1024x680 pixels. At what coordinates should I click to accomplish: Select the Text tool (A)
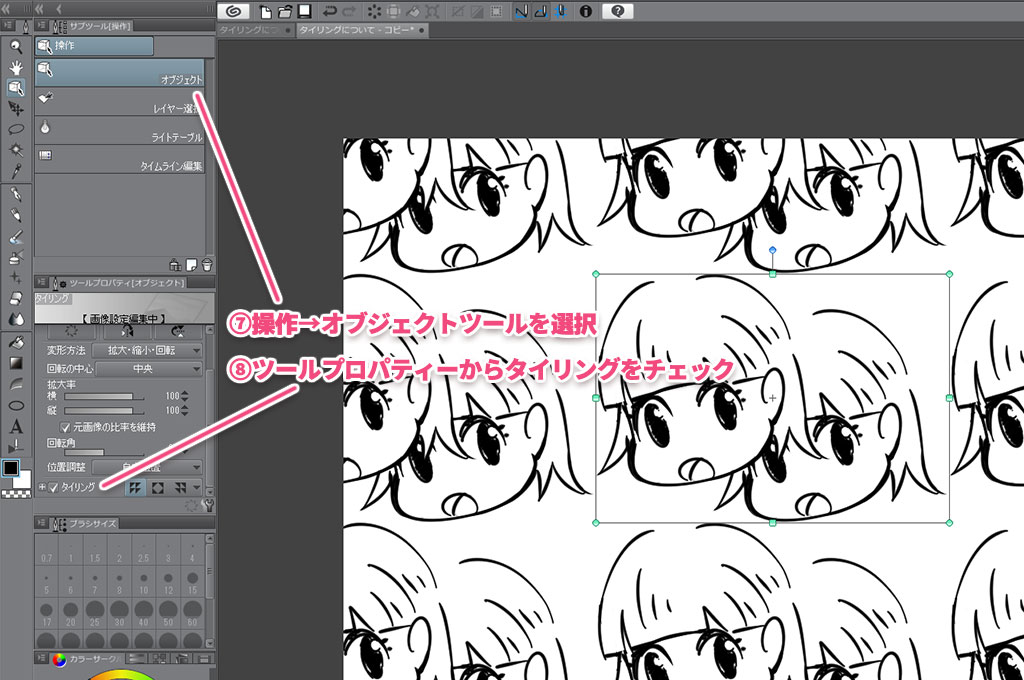[x=16, y=426]
